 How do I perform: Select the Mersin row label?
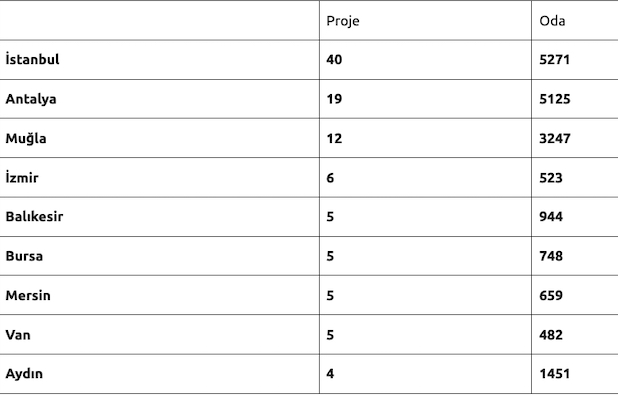(x=28, y=295)
